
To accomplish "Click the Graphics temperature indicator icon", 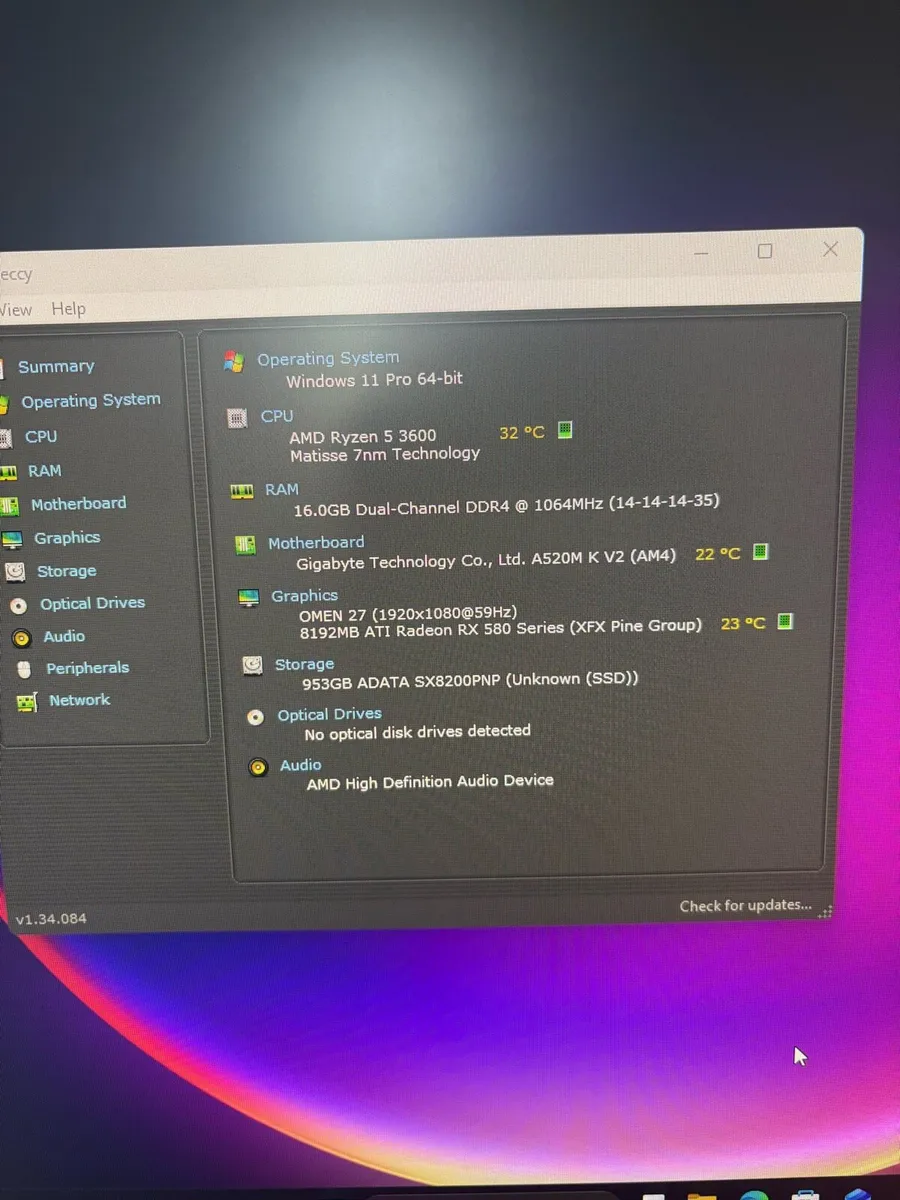I will 785,622.
